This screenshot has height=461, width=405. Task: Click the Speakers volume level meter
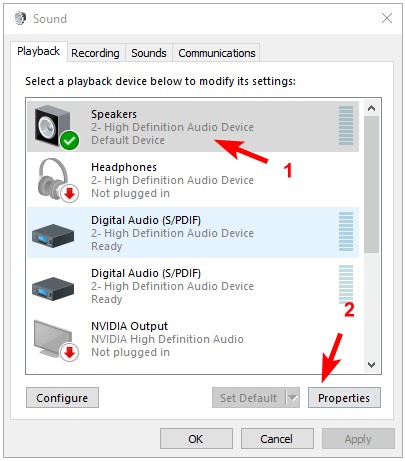pyautogui.click(x=346, y=125)
